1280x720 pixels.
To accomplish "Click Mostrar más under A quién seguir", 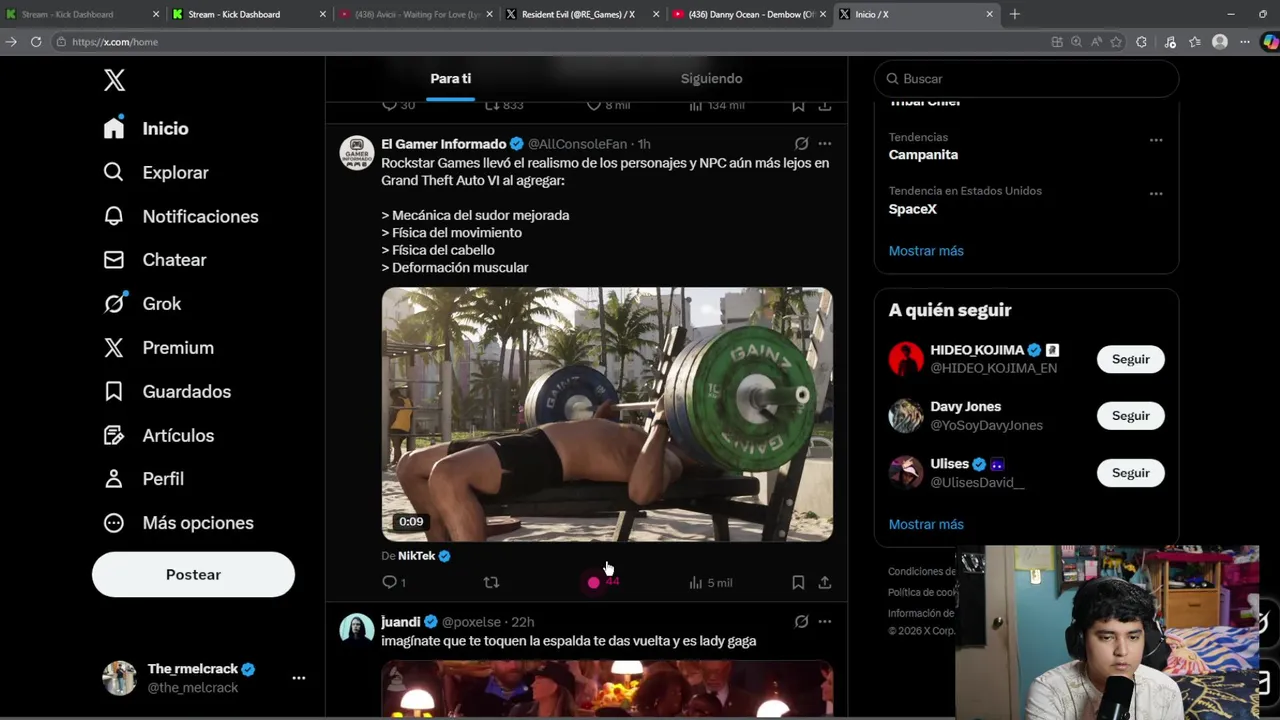I will pos(926,524).
